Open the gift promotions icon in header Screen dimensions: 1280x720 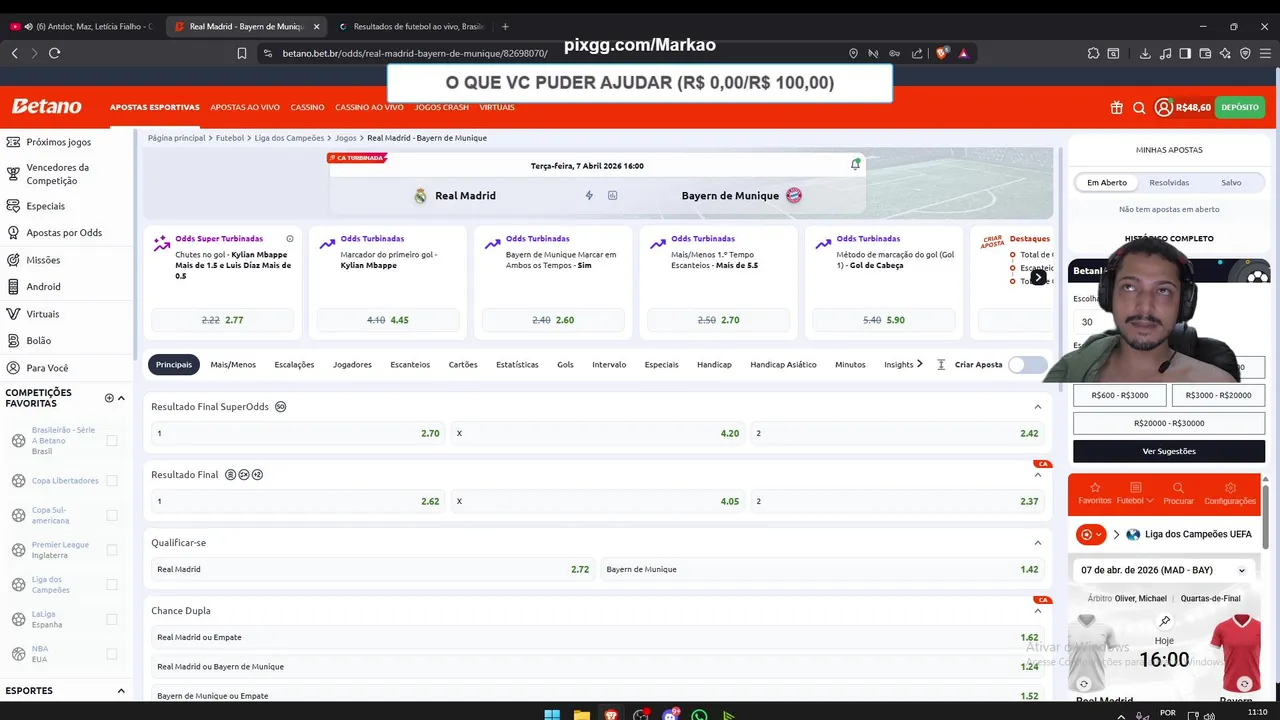[1116, 107]
